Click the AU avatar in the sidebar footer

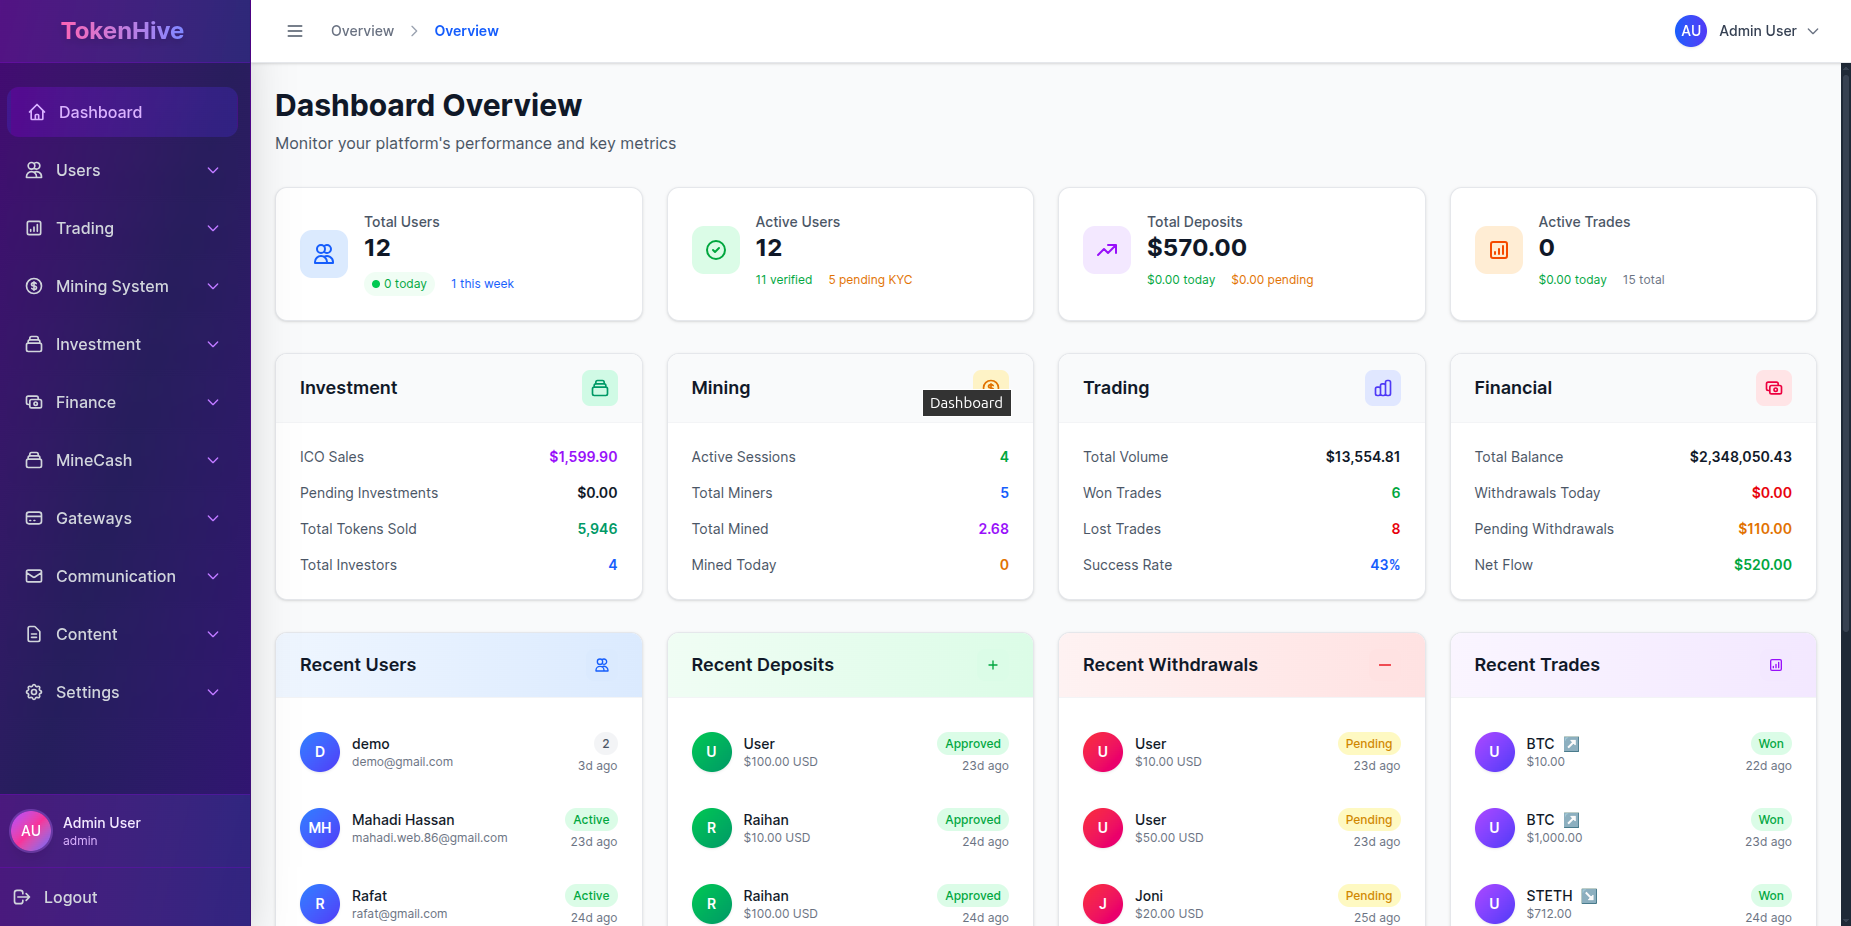pyautogui.click(x=31, y=831)
